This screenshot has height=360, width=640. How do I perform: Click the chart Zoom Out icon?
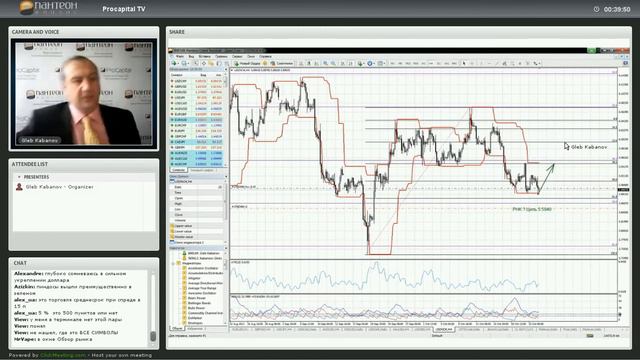333,63
